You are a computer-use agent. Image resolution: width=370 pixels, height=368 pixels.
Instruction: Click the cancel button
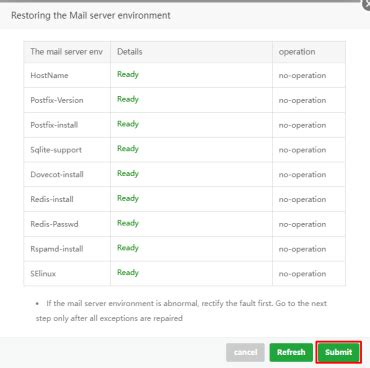click(x=245, y=352)
